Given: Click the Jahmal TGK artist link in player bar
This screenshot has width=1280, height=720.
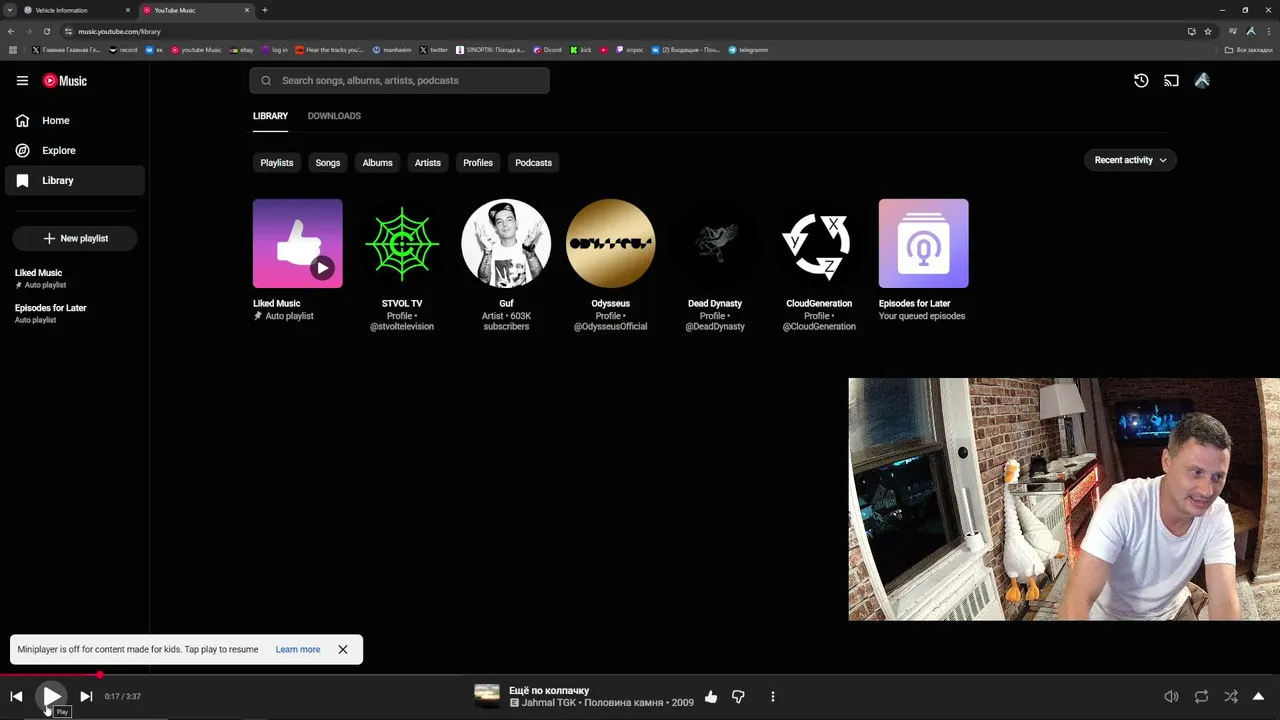Looking at the screenshot, I should click(x=548, y=703).
